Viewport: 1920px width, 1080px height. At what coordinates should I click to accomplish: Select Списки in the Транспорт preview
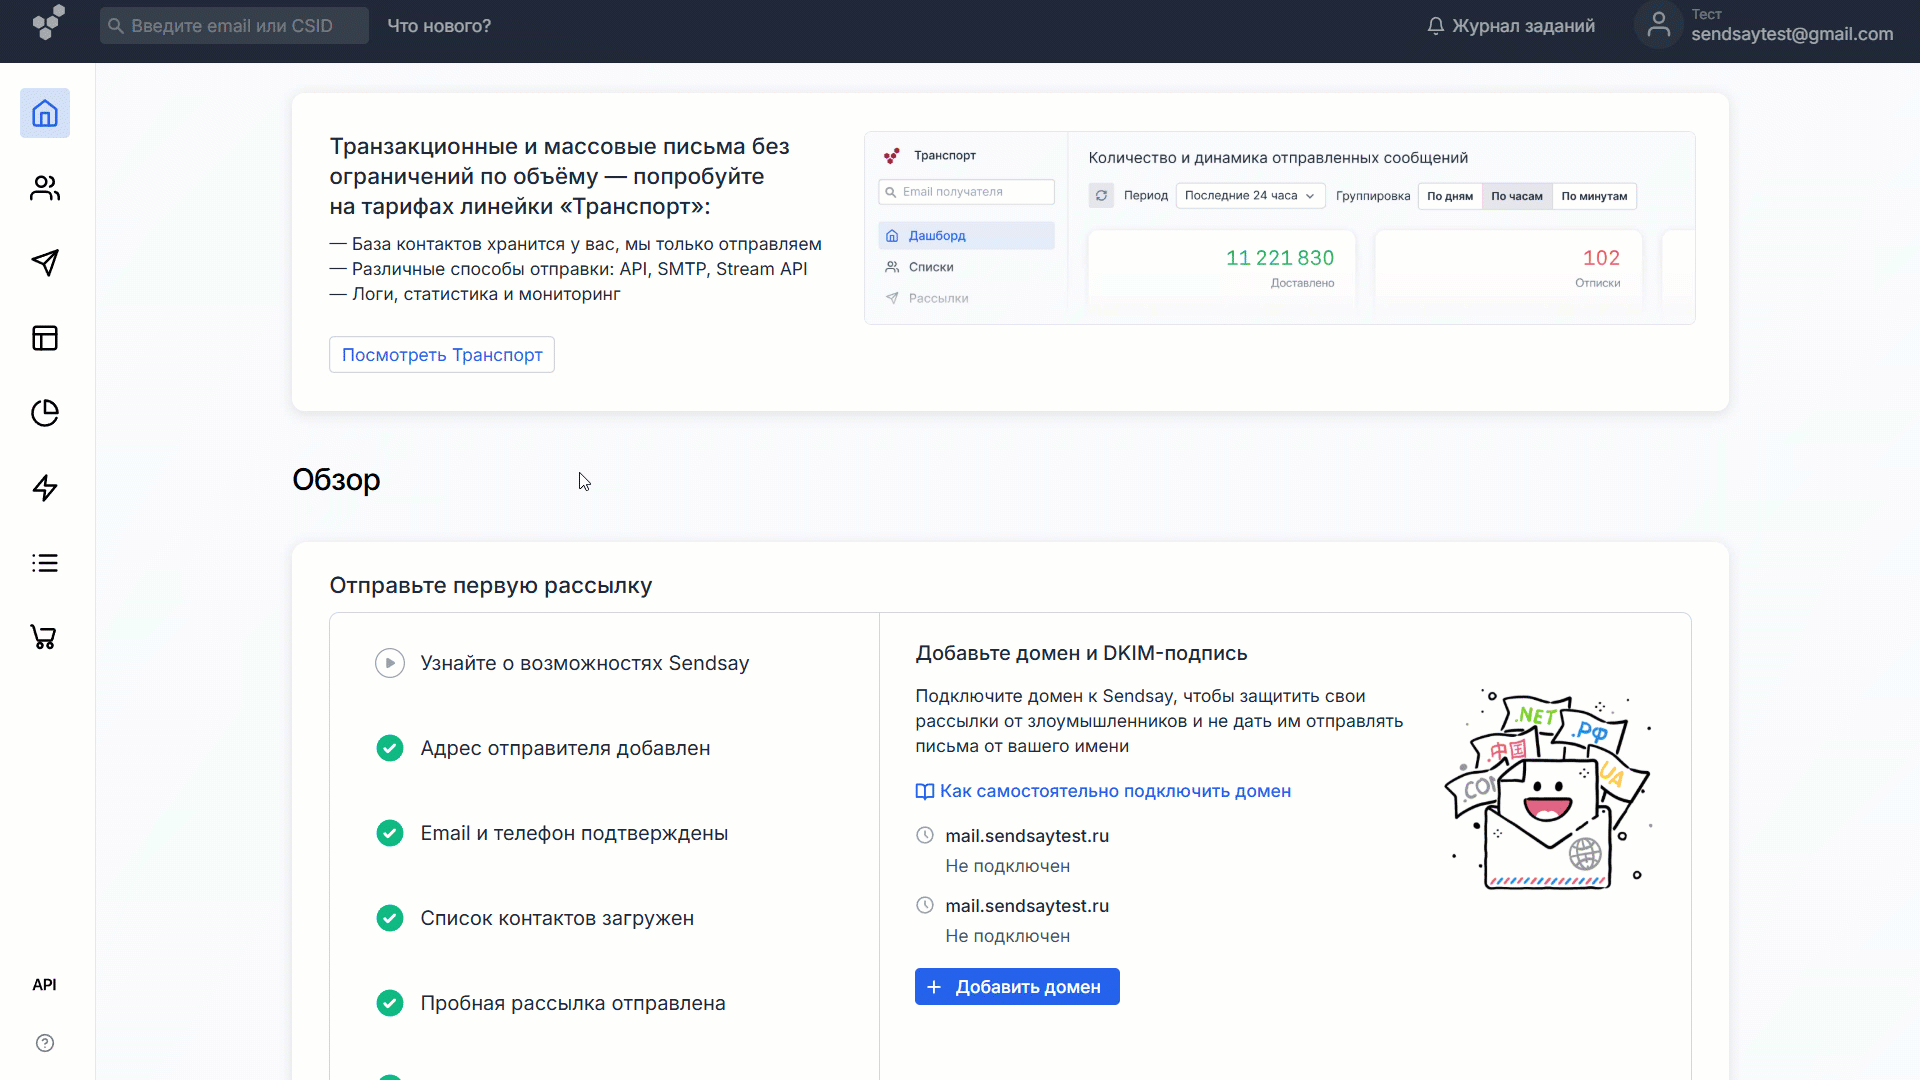click(931, 266)
